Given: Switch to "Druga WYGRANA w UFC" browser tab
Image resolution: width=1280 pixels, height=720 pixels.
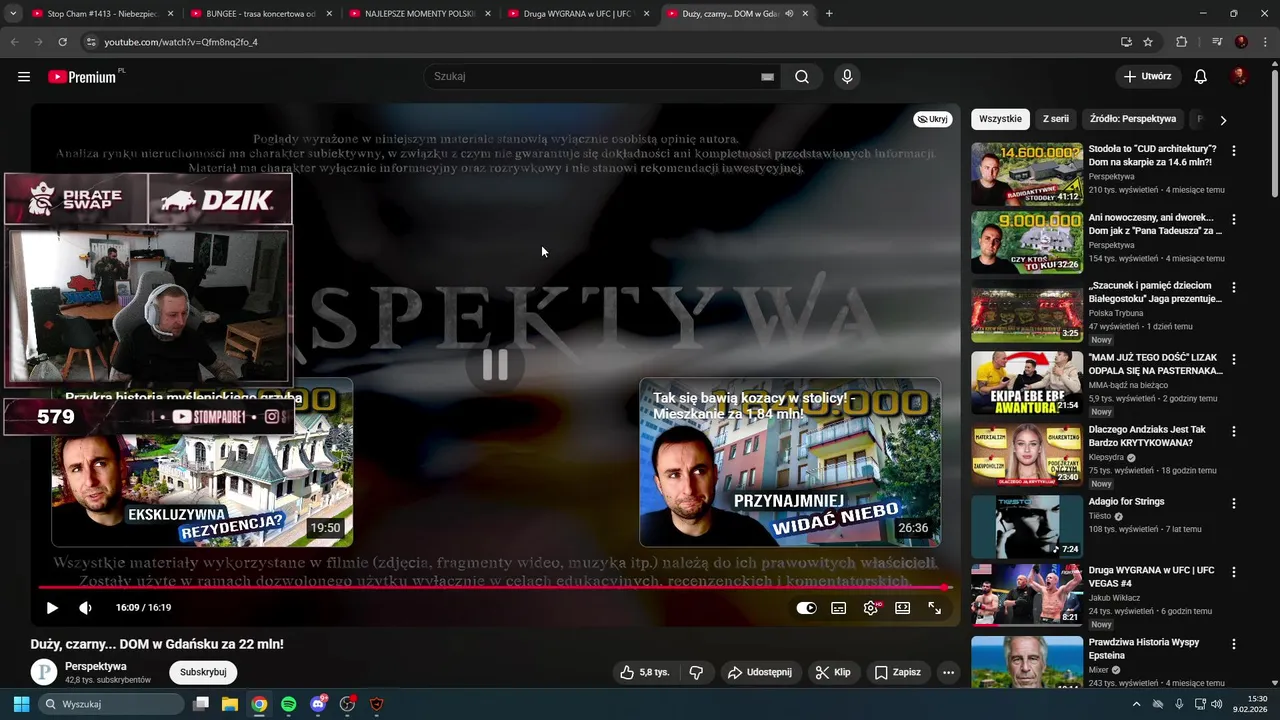Looking at the screenshot, I should [x=577, y=14].
